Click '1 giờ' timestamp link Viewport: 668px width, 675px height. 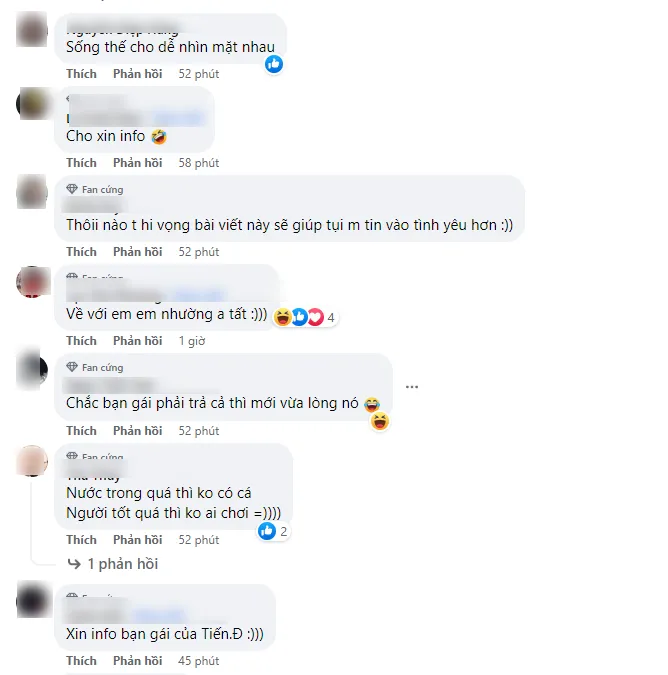[192, 341]
